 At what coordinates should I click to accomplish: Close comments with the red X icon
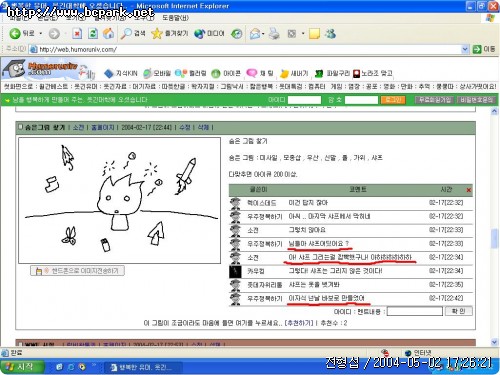click(468, 190)
